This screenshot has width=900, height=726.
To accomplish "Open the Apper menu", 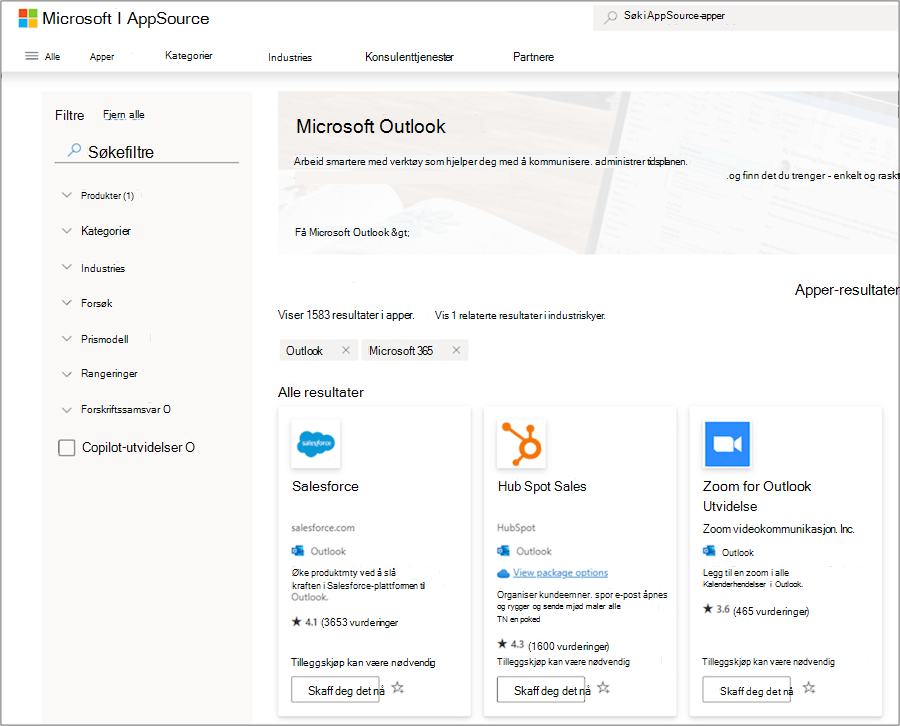I will [x=102, y=56].
